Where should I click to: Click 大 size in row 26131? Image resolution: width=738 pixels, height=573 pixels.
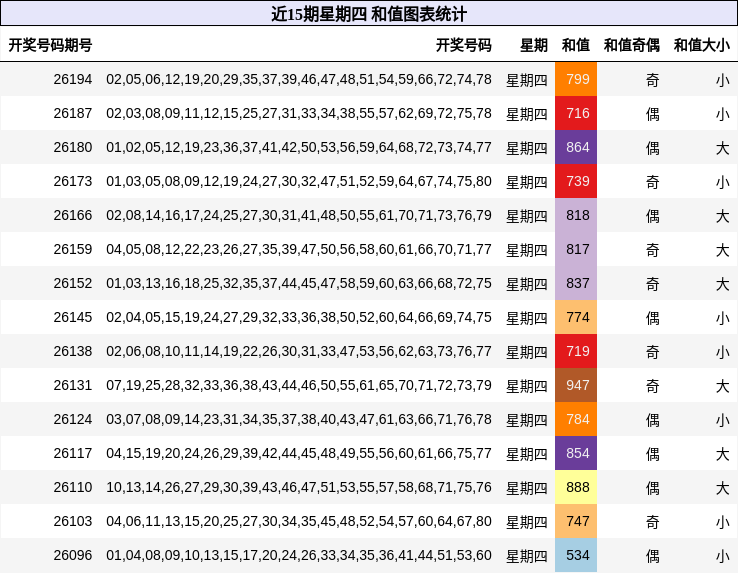(x=722, y=386)
